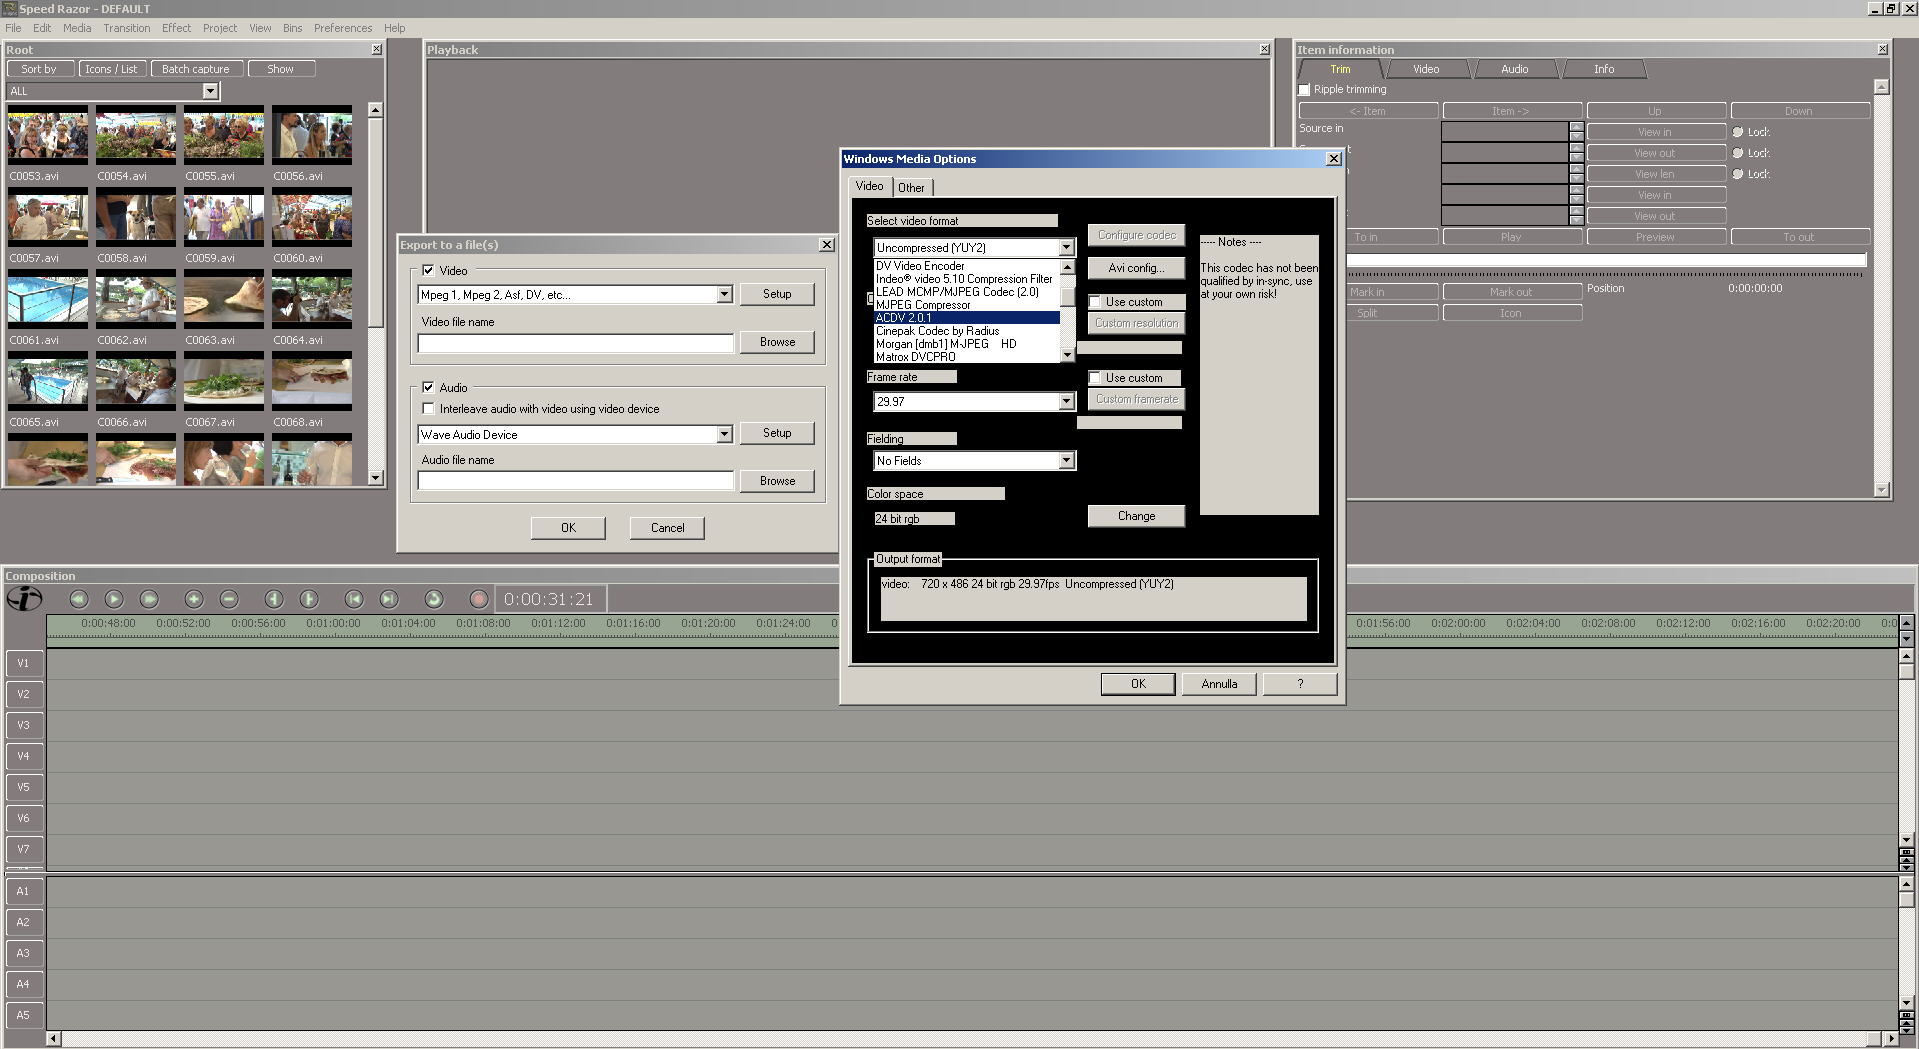Click Browse next to Audio file name
This screenshot has width=1919, height=1049.
pyautogui.click(x=777, y=481)
